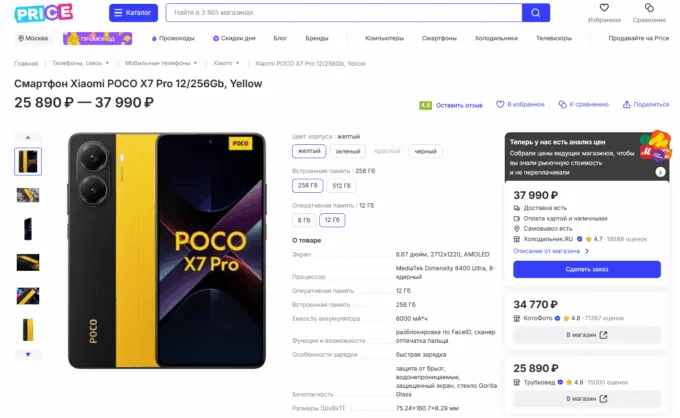This screenshot has height=418, width=680.
Task: Choose 8 Гб RAM option
Action: pos(303,220)
